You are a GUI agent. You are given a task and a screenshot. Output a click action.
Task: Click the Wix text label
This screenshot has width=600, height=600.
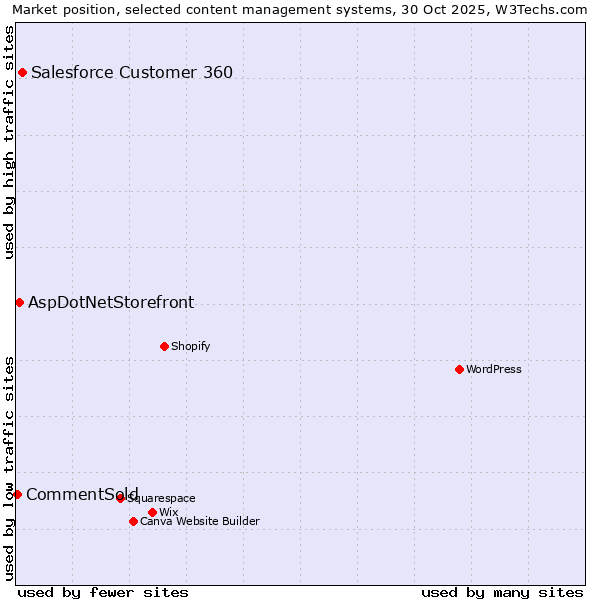tap(168, 512)
